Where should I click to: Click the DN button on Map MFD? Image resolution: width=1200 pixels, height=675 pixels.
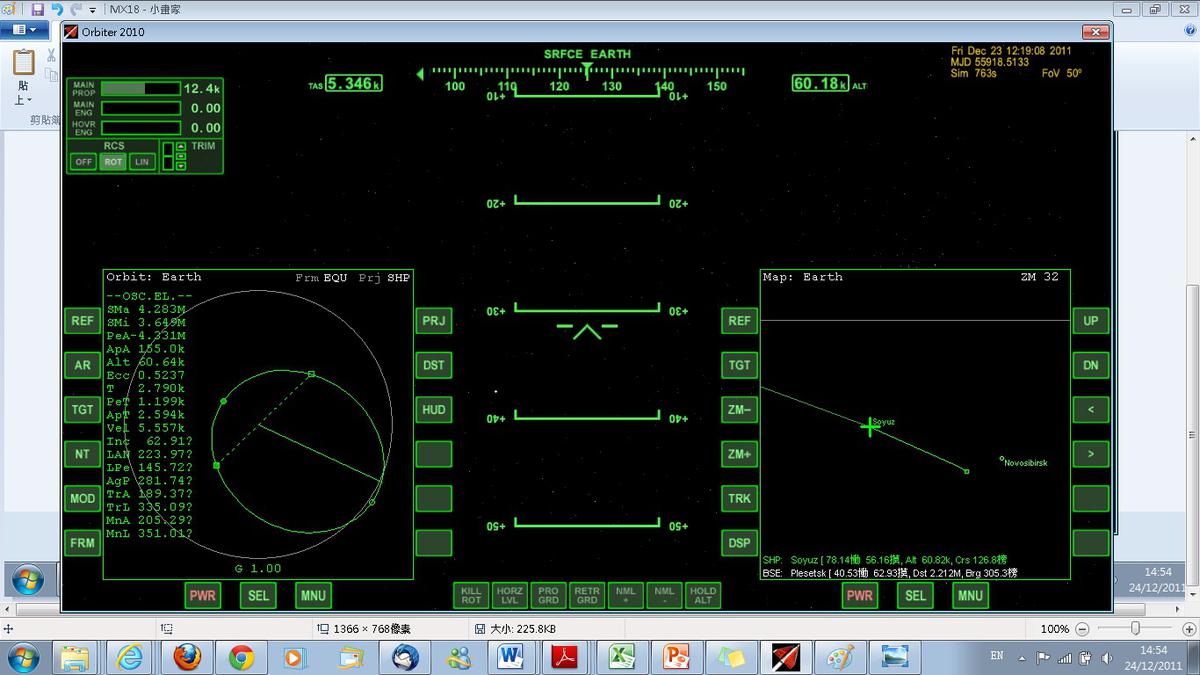point(1091,365)
